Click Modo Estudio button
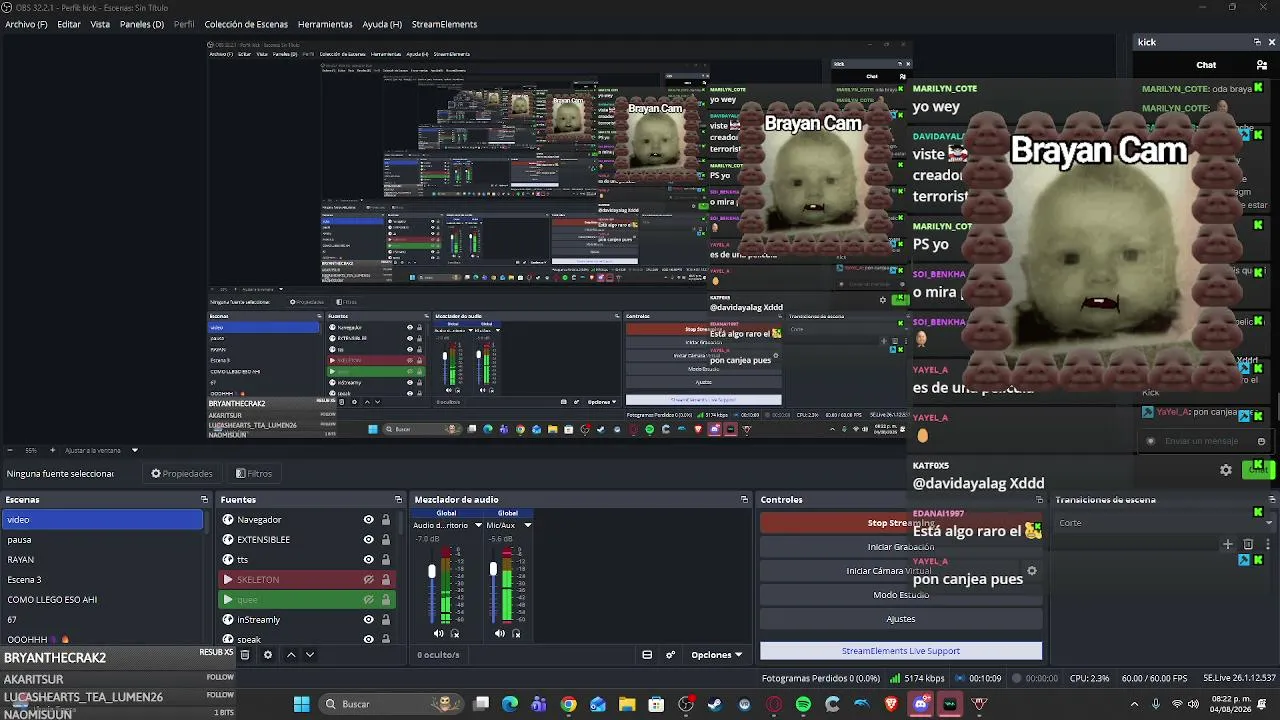1280x720 pixels. point(901,595)
